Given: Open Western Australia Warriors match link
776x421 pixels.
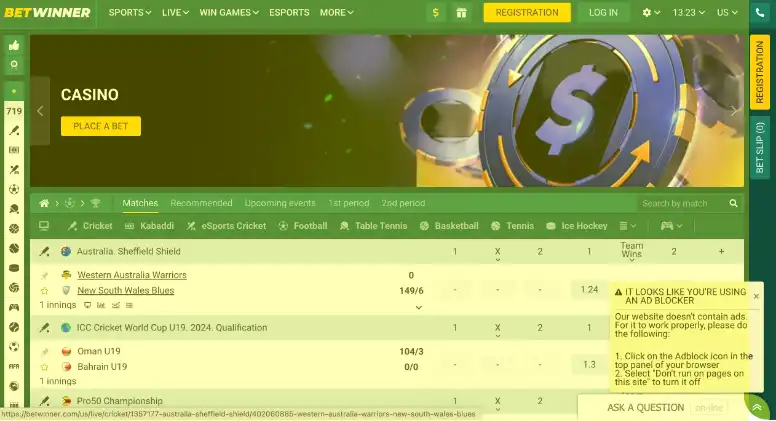Looking at the screenshot, I should [132, 275].
